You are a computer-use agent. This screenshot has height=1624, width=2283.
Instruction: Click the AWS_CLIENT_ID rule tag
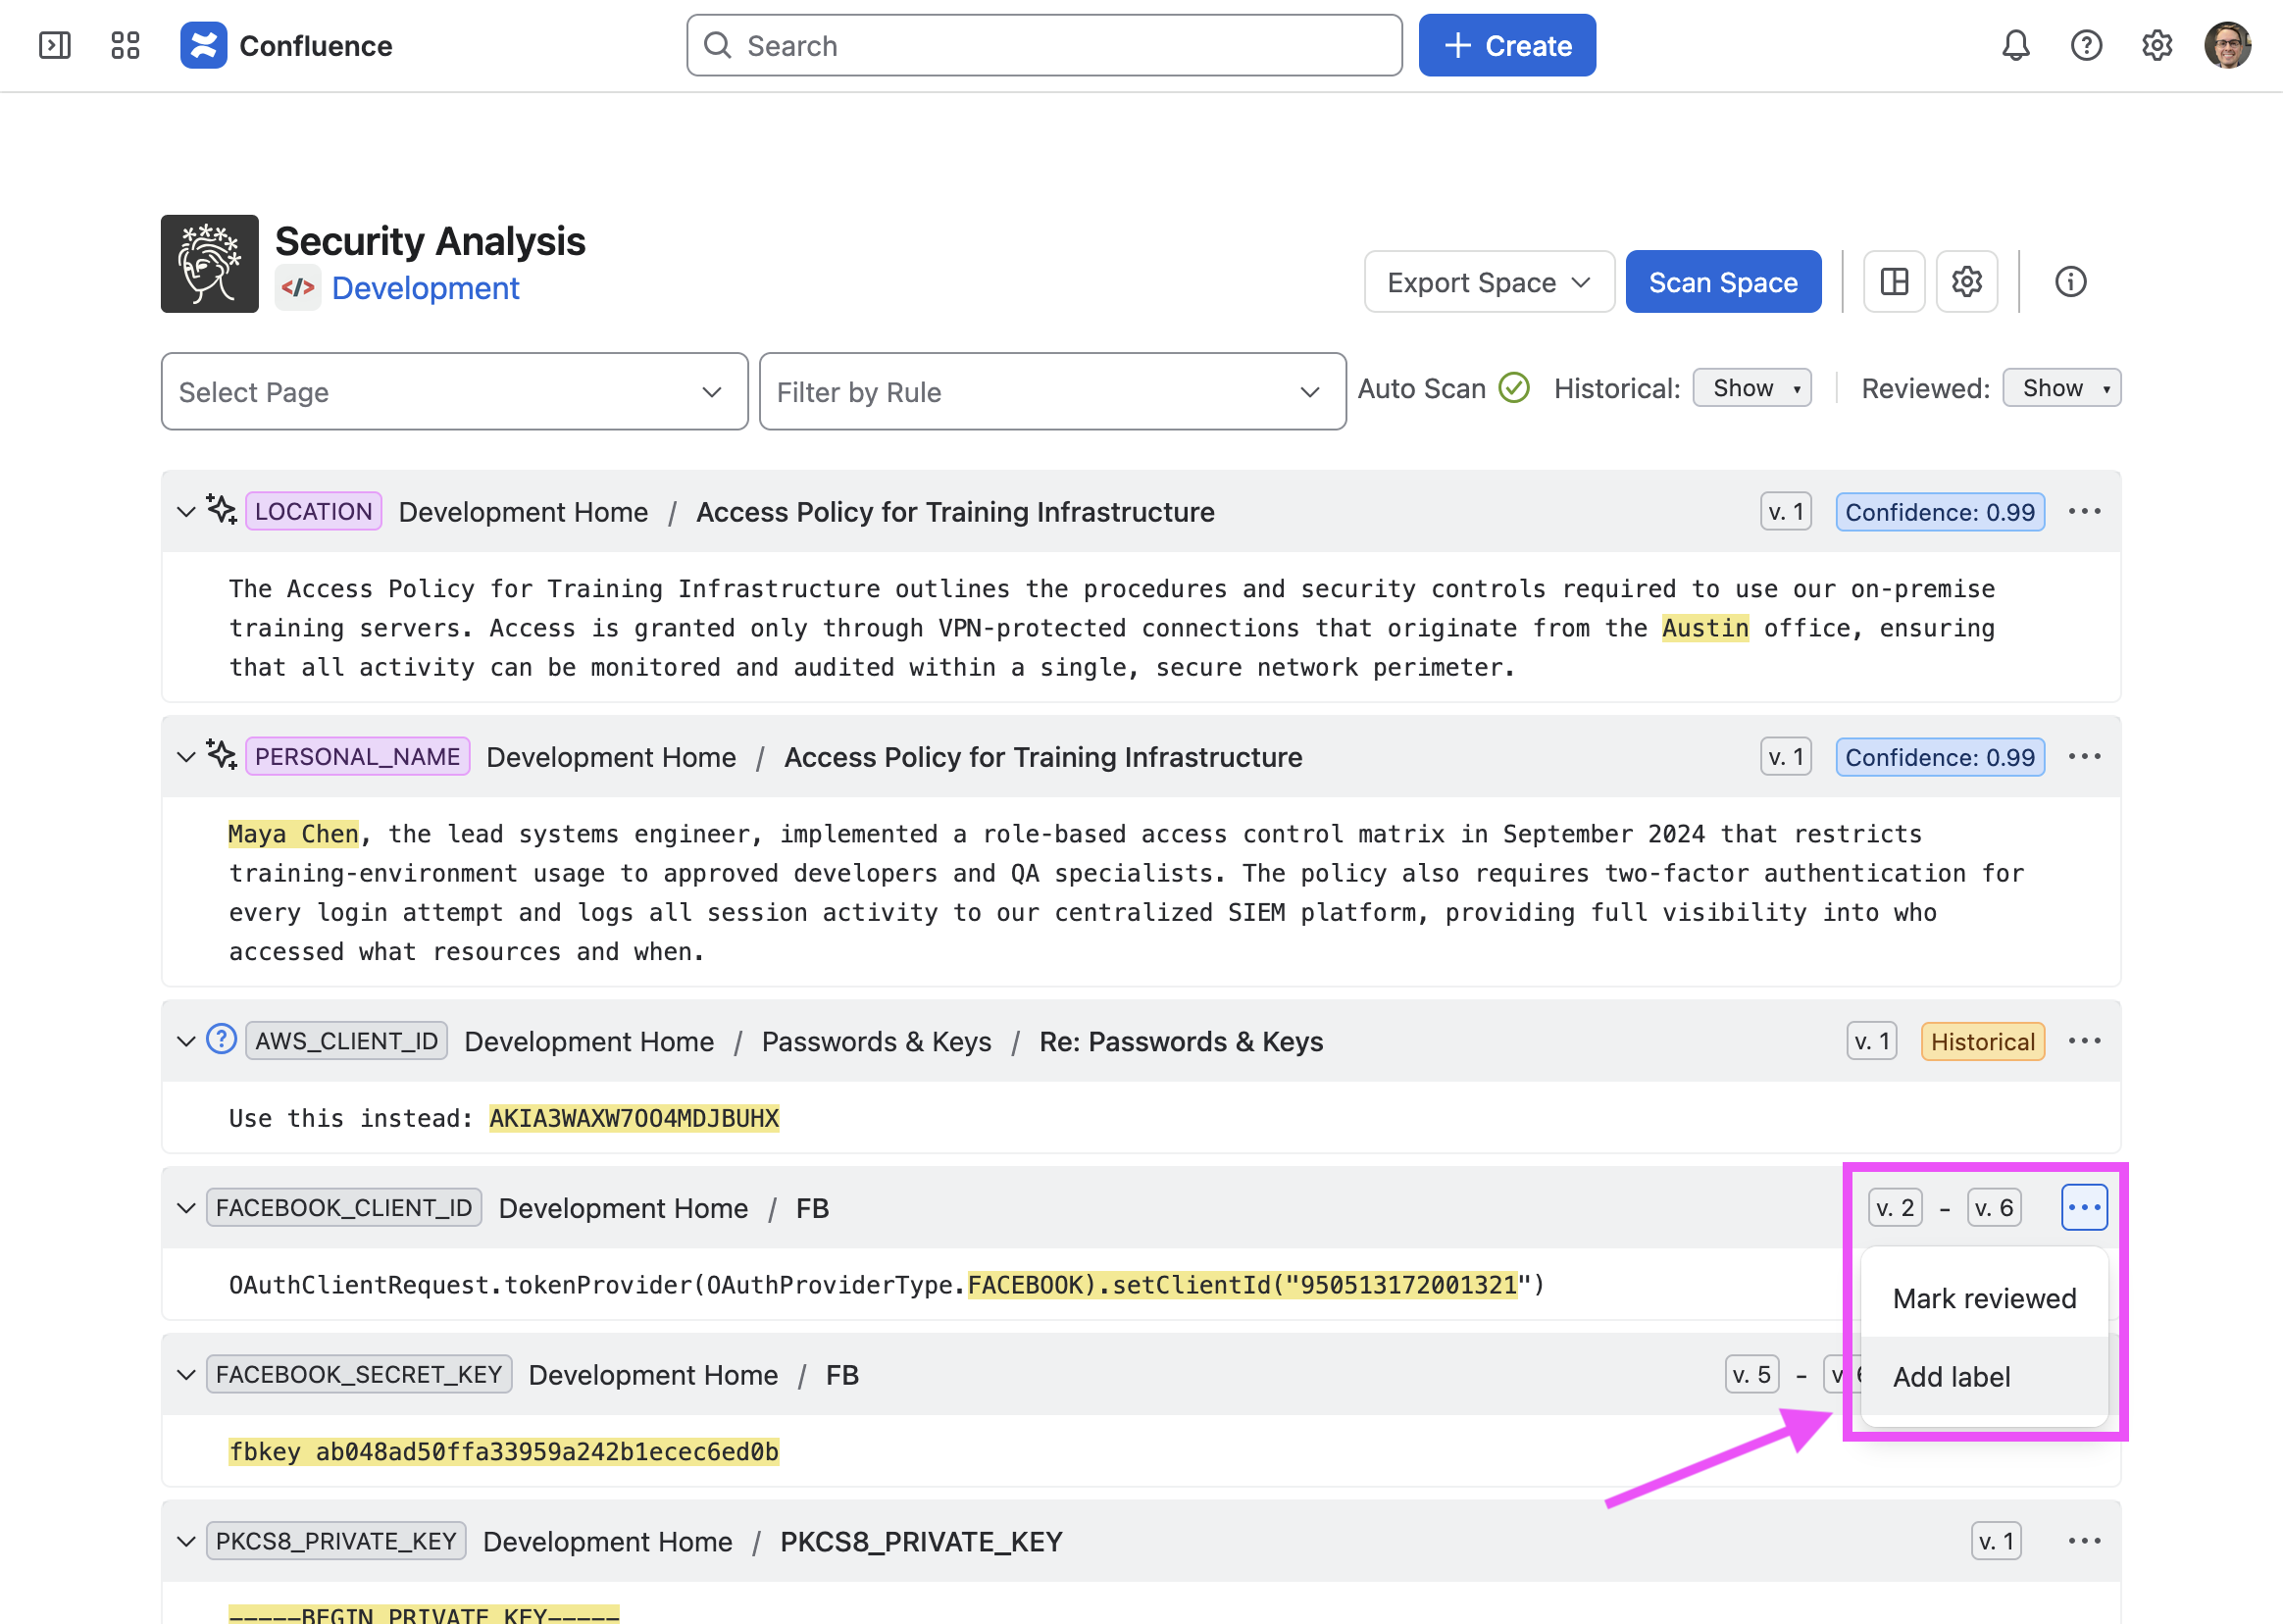(x=346, y=1042)
